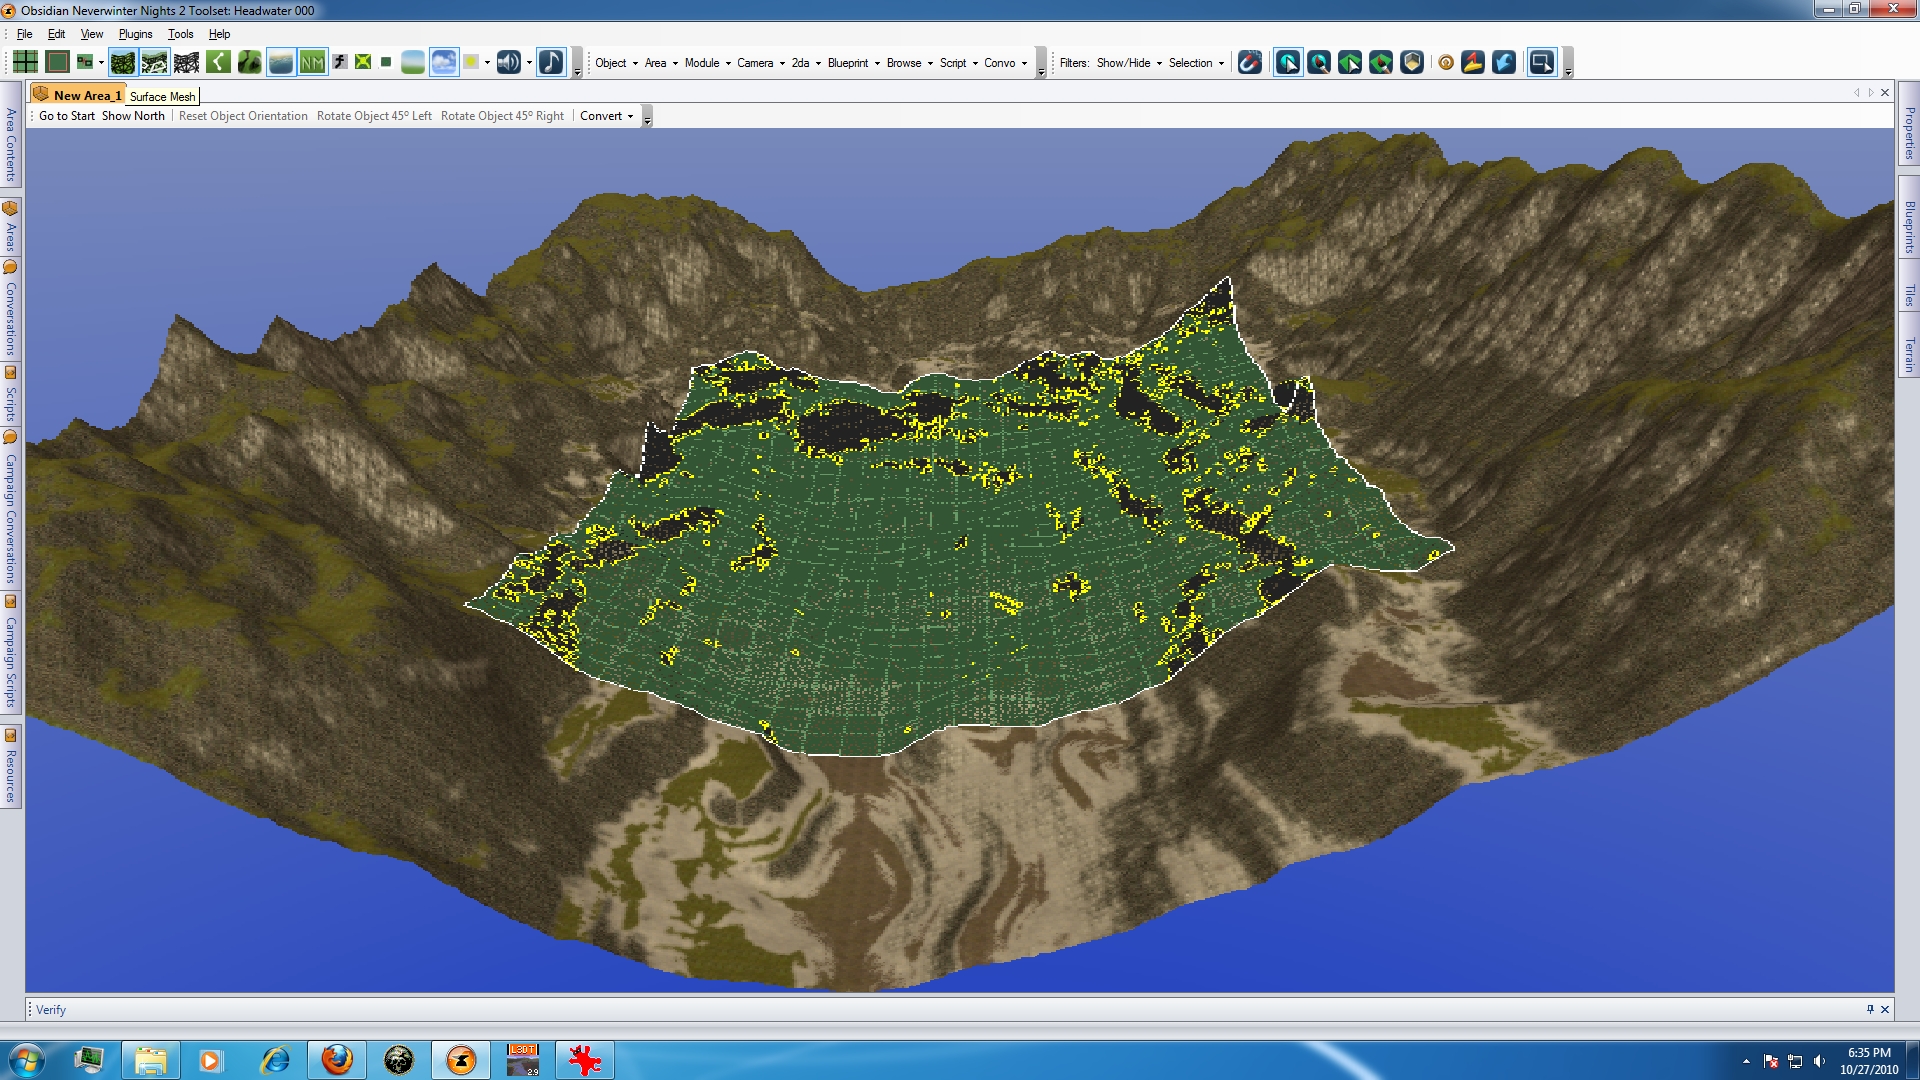This screenshot has width=1920, height=1080.
Task: Click the speaker sound icon
Action: [x=508, y=62]
